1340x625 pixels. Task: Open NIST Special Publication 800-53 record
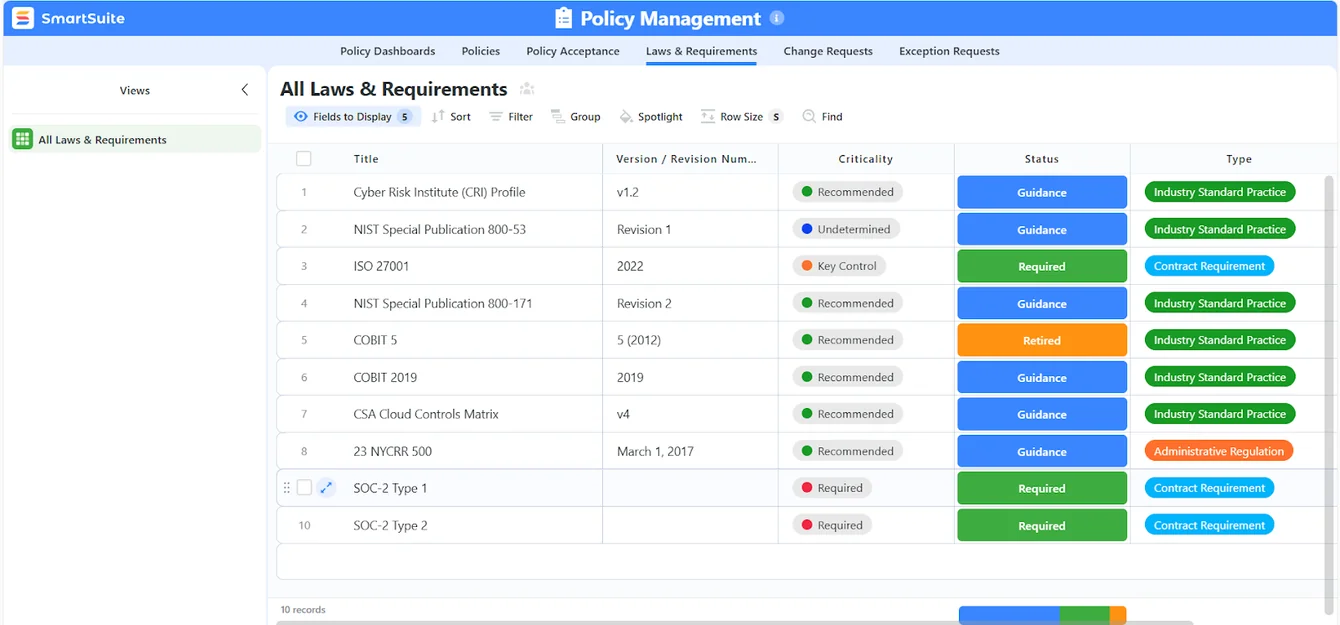(439, 229)
